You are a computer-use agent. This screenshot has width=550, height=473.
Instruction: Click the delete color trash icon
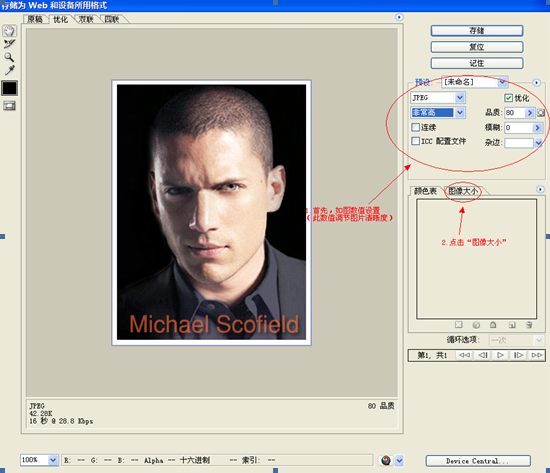pyautogui.click(x=529, y=325)
